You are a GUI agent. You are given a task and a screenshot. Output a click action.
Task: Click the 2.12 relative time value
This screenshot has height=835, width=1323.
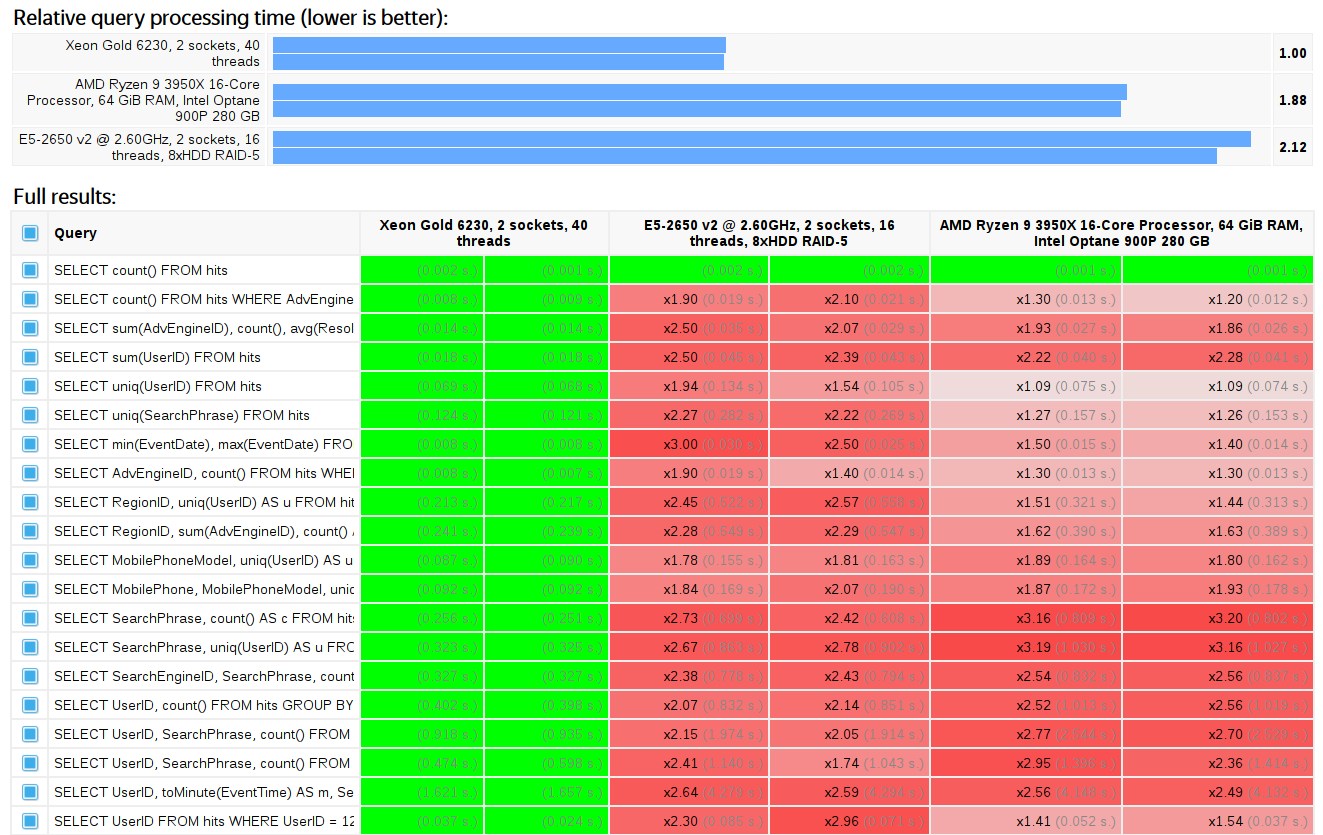(1292, 147)
